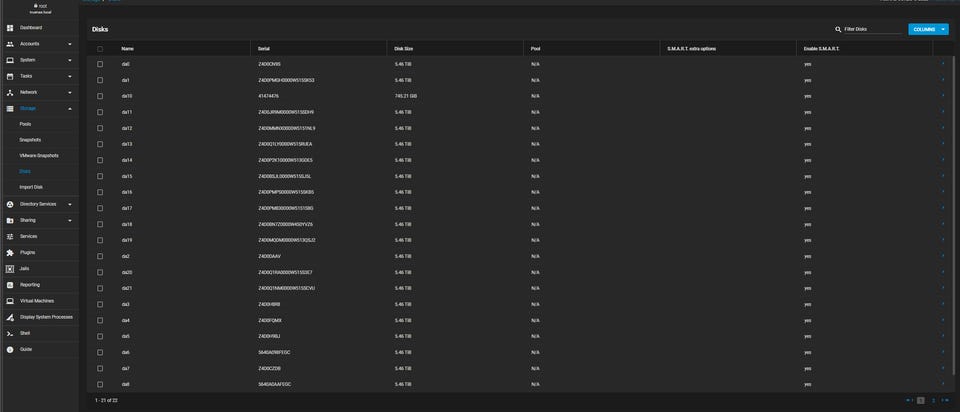Tick the checkbox for disk da5
960x412 pixels.
(100, 337)
